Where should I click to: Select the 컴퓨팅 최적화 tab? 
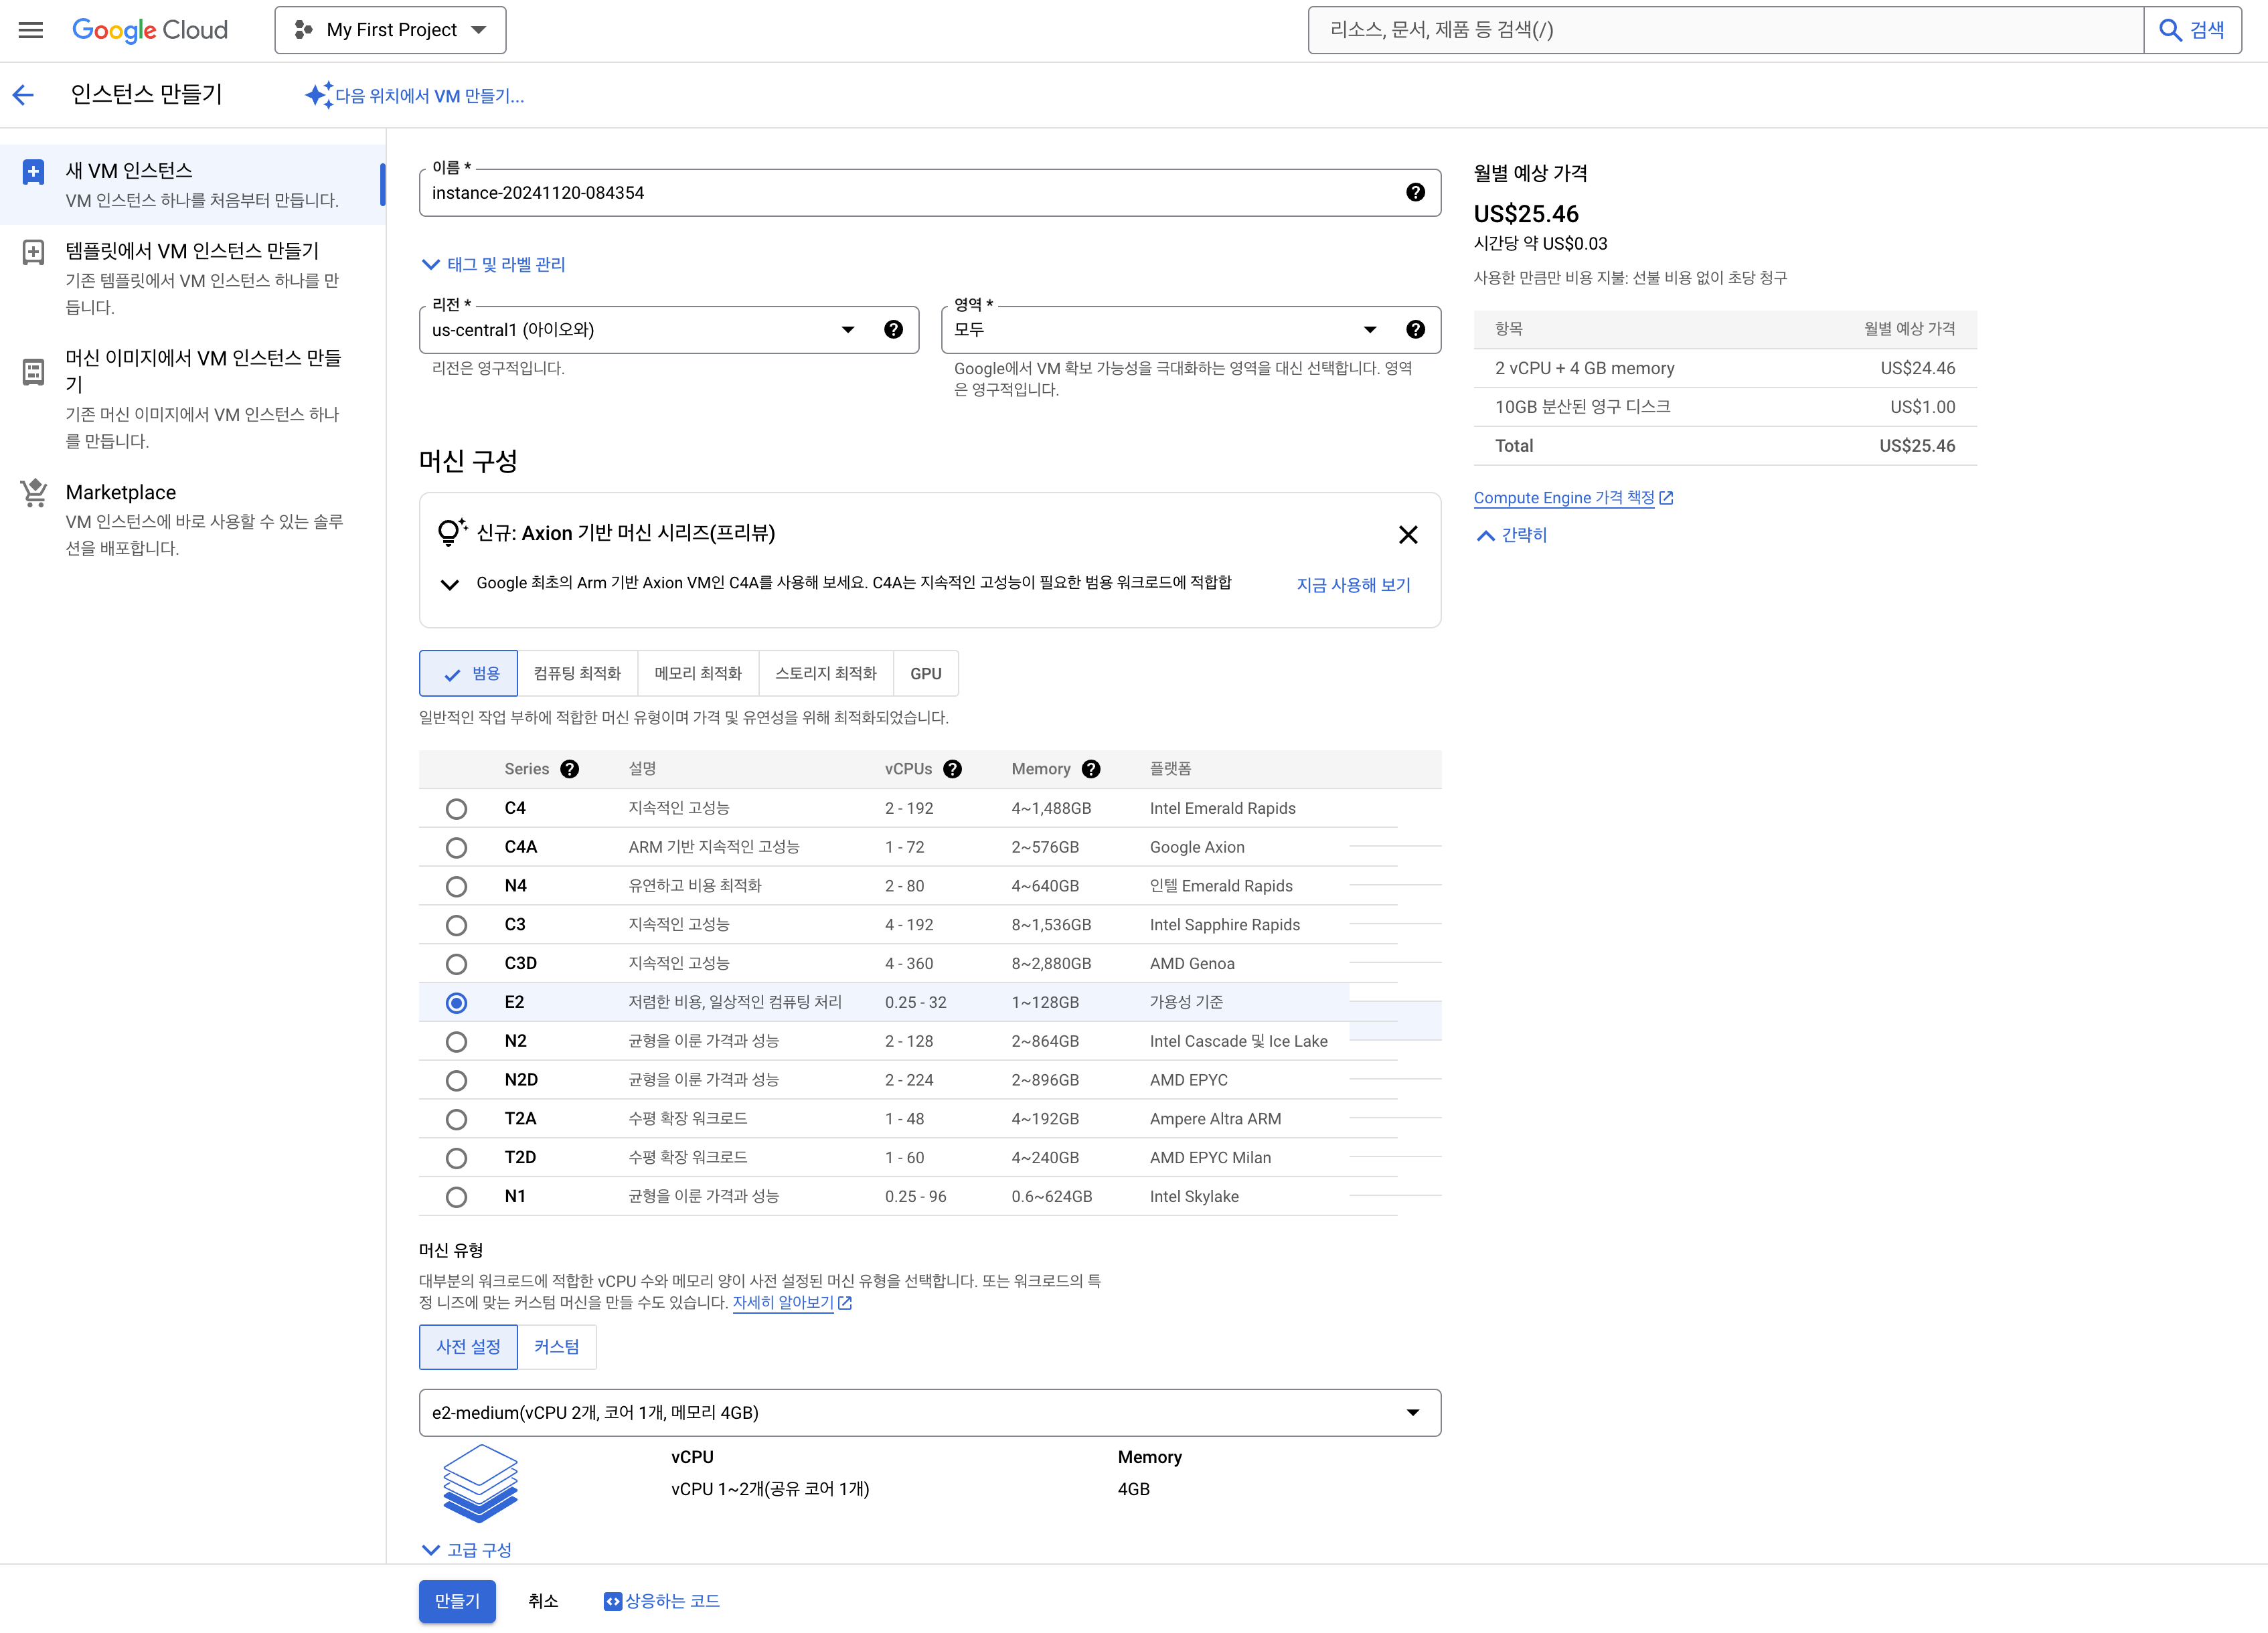coord(577,674)
